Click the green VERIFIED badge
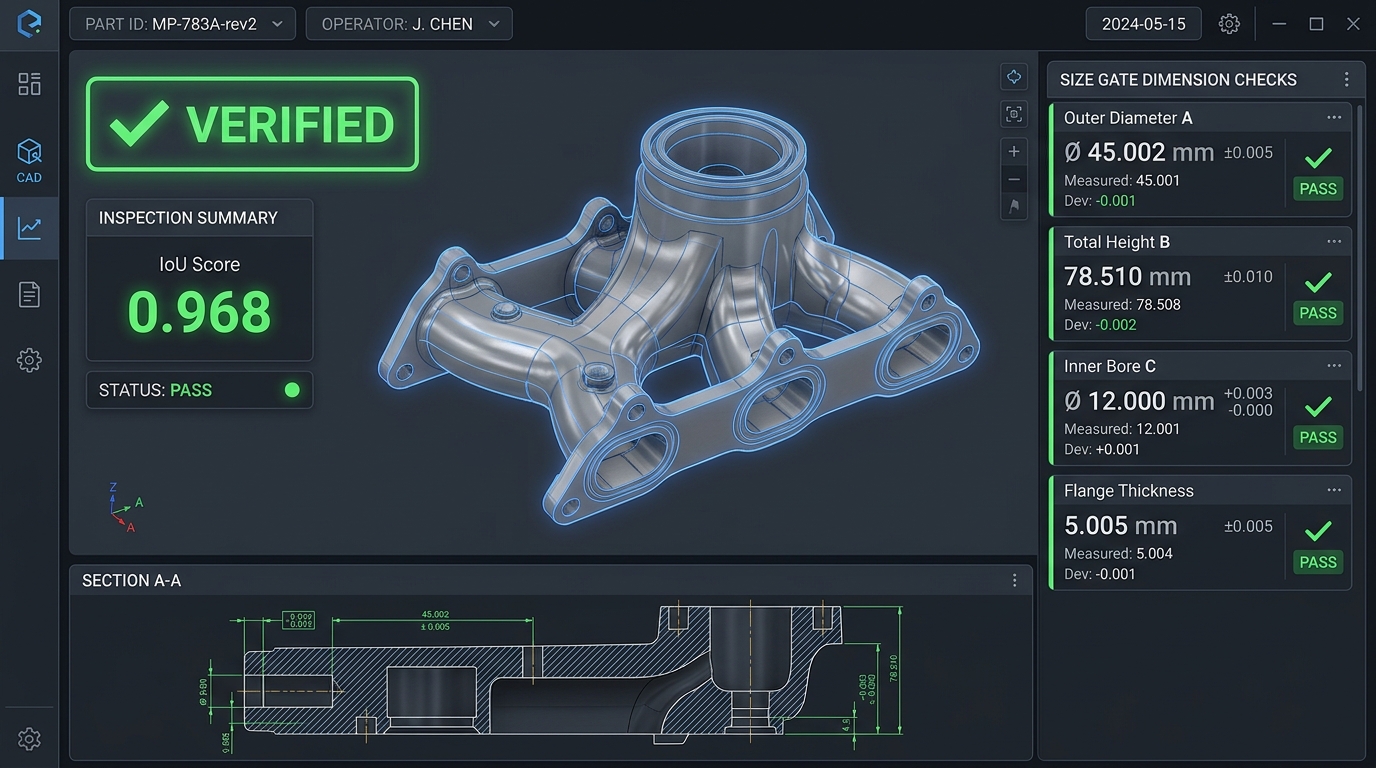 point(252,124)
